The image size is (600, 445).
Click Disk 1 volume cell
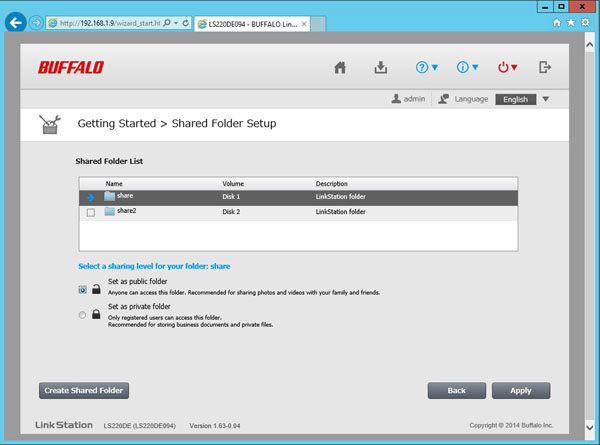coord(231,197)
